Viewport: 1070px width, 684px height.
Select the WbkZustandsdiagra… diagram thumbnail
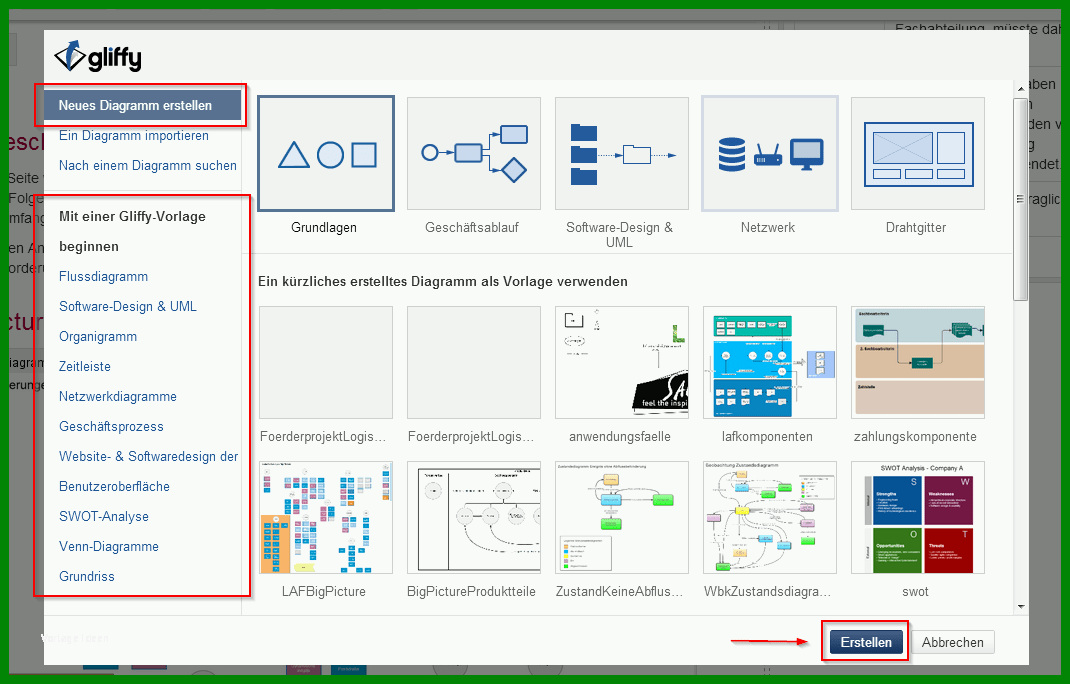click(x=770, y=517)
